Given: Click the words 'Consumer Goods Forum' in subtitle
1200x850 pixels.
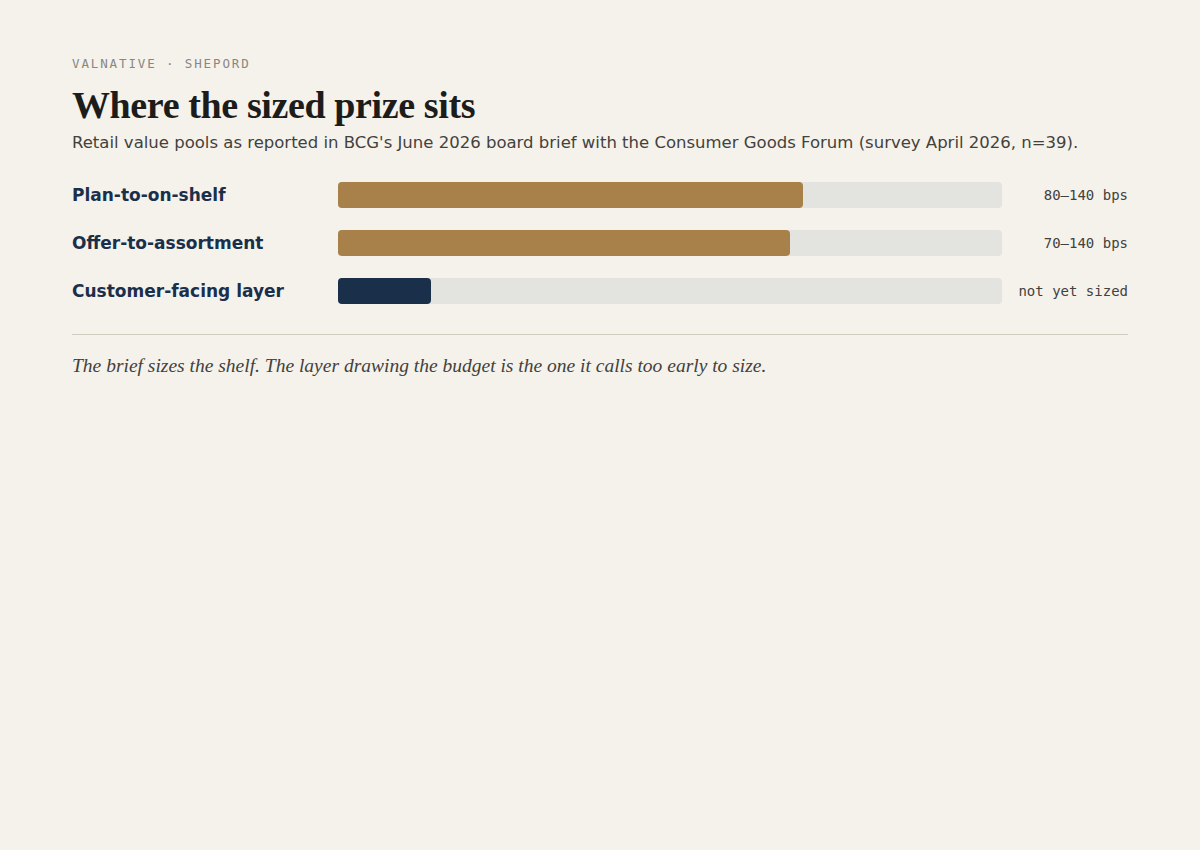Looking at the screenshot, I should coord(754,142).
